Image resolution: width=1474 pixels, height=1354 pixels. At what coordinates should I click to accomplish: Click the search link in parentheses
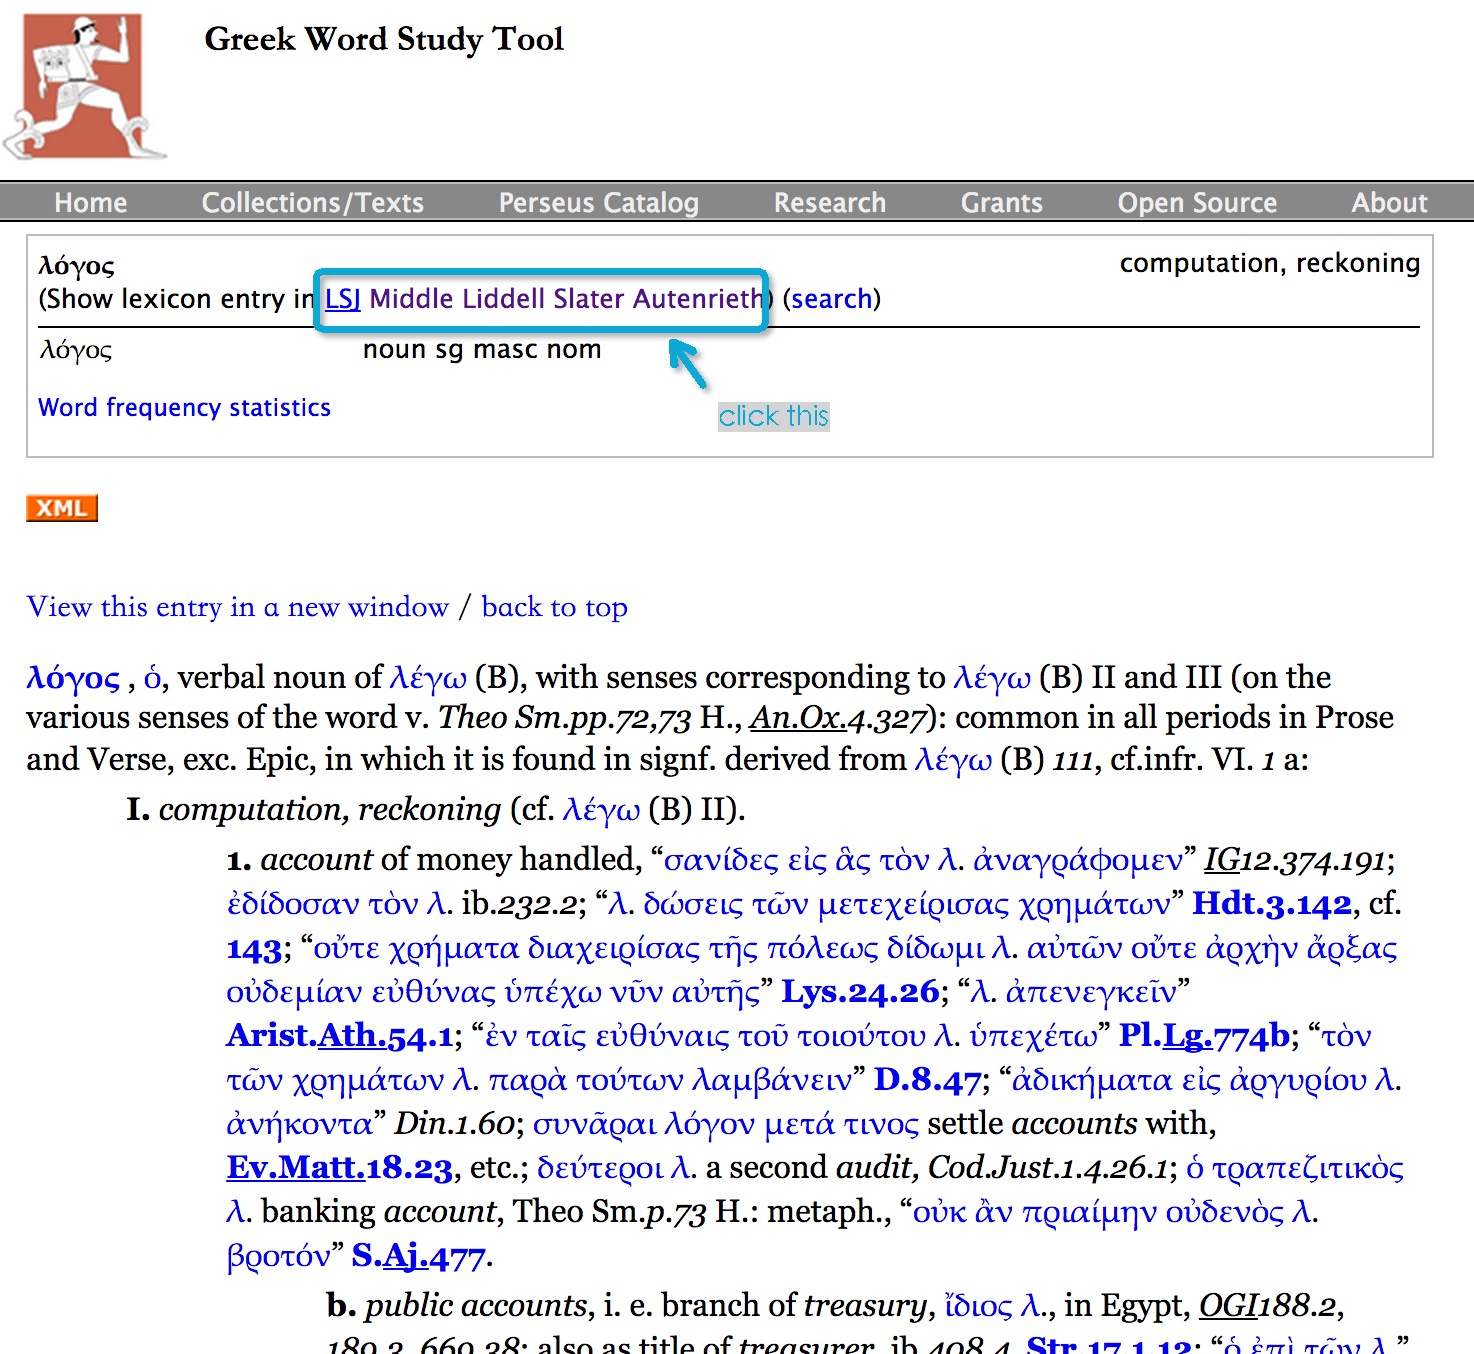(x=831, y=299)
